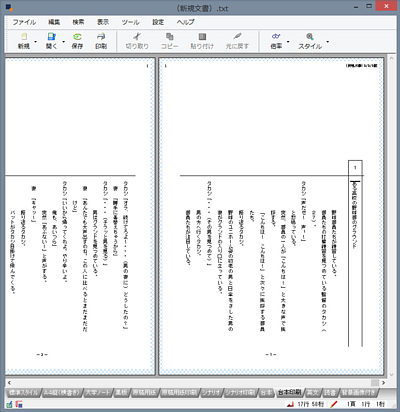
Task: Click the 17行 58桁 status bar entry
Action: point(310,404)
